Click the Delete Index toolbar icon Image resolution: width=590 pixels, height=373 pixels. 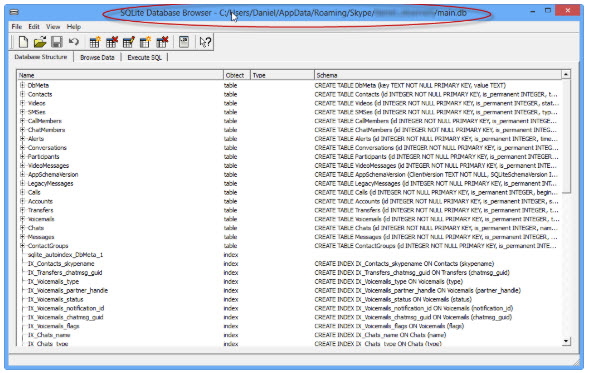click(x=162, y=42)
